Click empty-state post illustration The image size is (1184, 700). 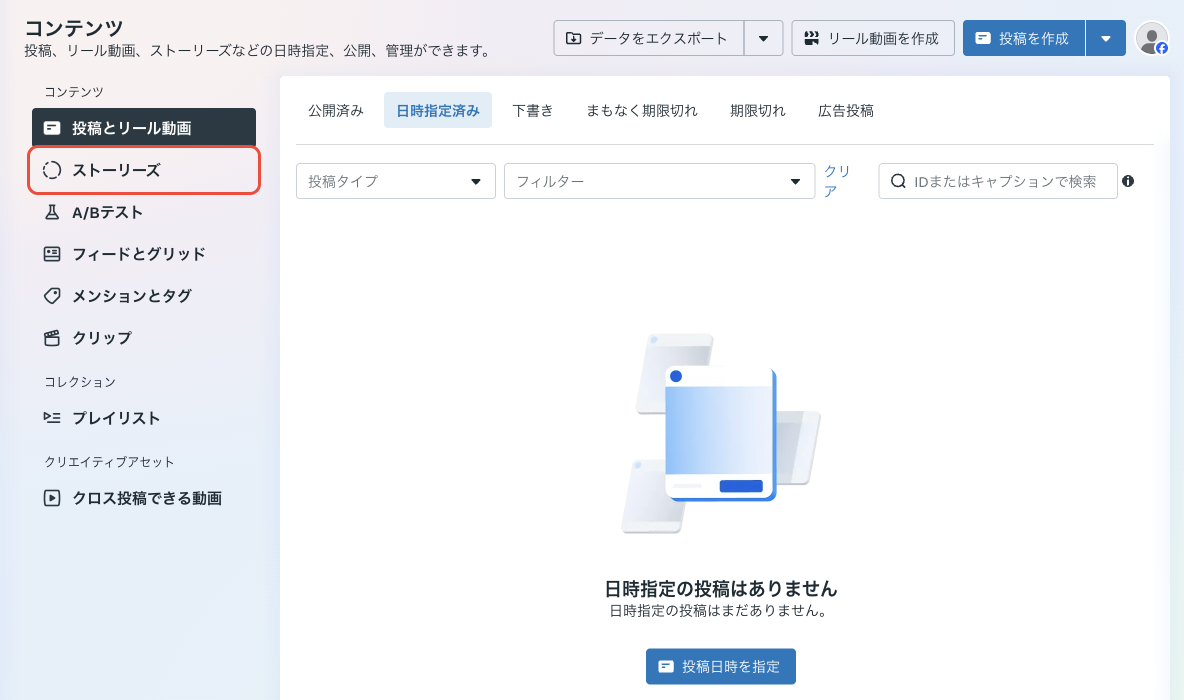point(720,433)
